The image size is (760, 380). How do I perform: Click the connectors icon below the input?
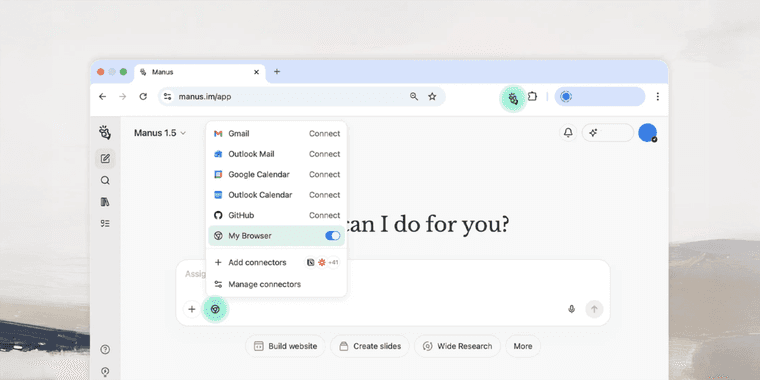pos(216,309)
